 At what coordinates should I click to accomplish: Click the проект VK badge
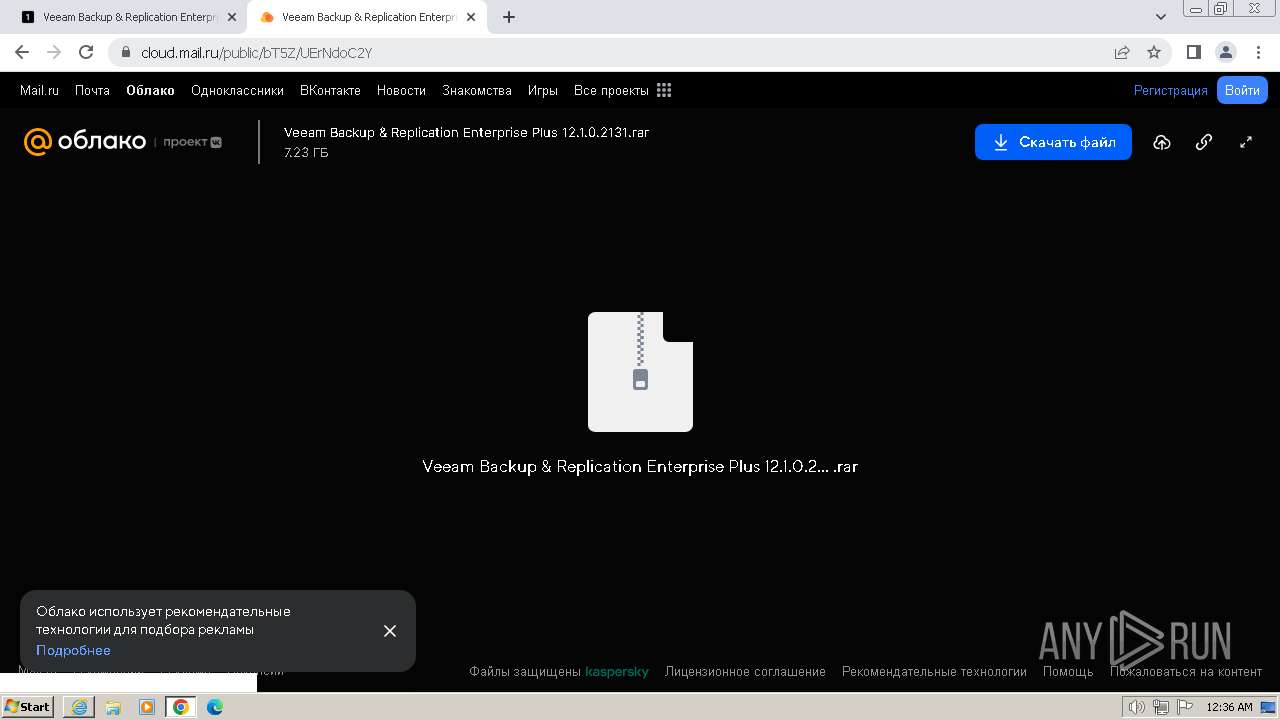(x=192, y=142)
